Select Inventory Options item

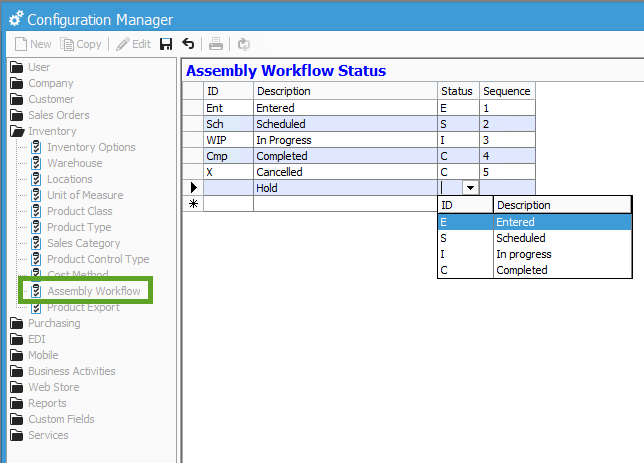83,147
